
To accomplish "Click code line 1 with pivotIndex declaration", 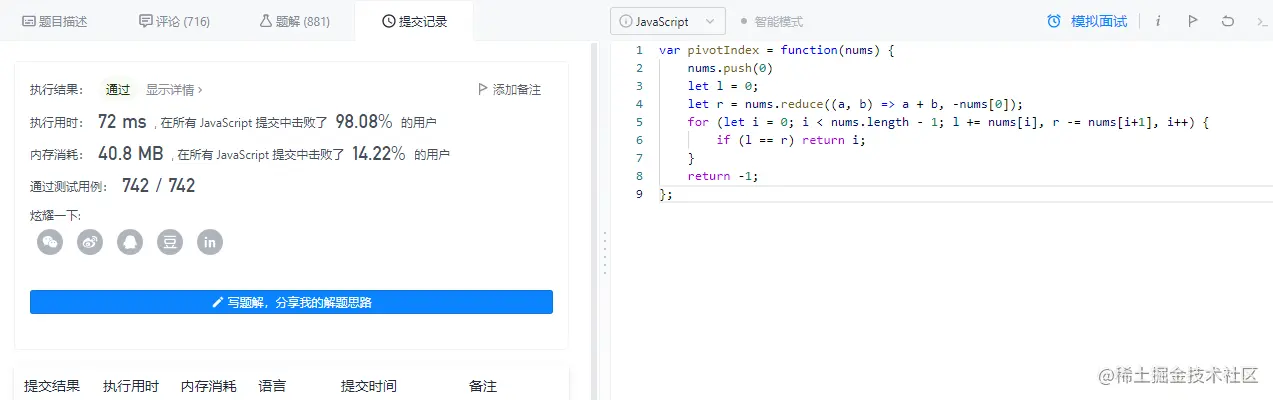I will pyautogui.click(x=776, y=49).
